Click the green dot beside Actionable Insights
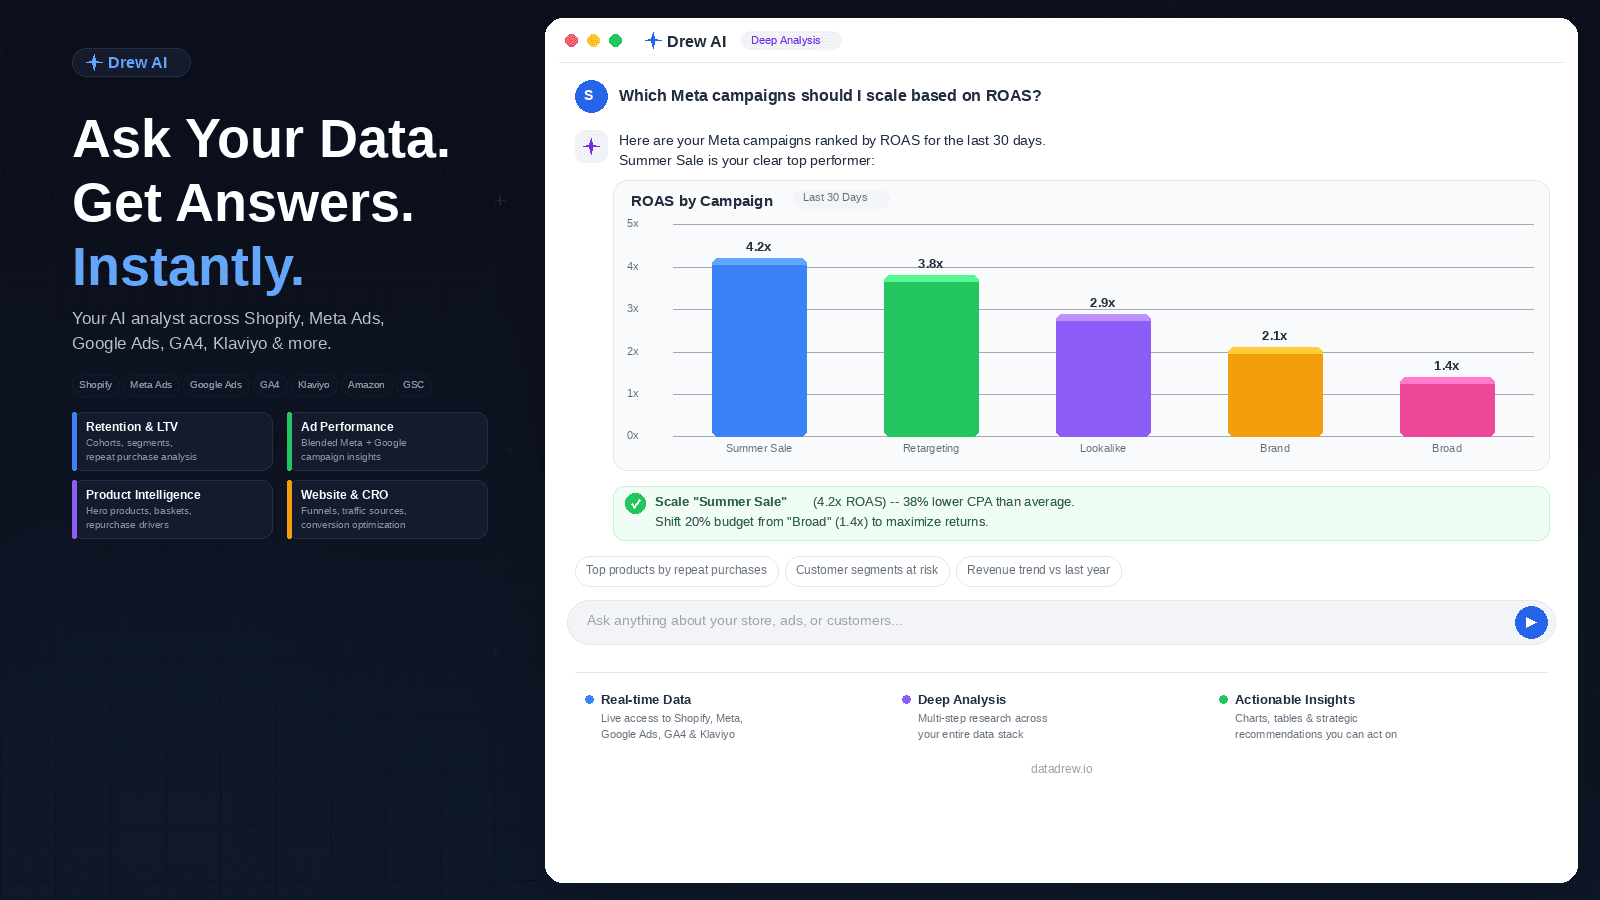1600x900 pixels. (x=1224, y=700)
